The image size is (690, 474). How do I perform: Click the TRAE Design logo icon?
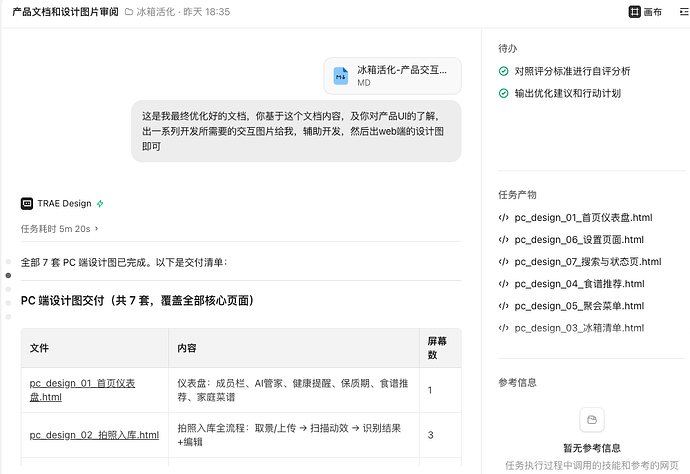[x=27, y=203]
